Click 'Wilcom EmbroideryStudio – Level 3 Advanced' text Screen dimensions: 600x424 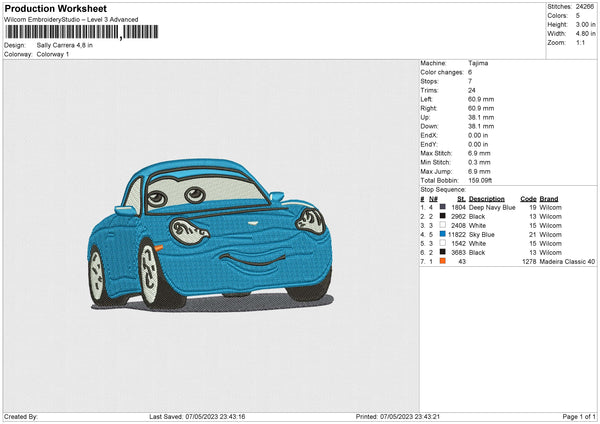(x=71, y=20)
